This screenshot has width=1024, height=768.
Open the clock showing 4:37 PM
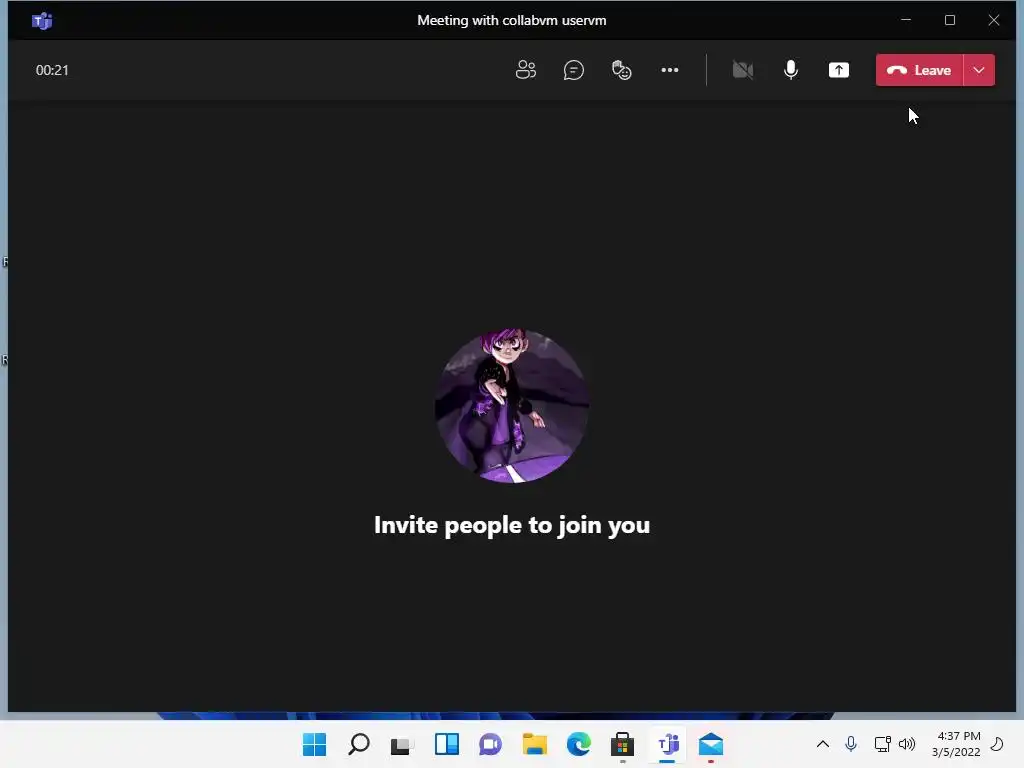pos(956,744)
